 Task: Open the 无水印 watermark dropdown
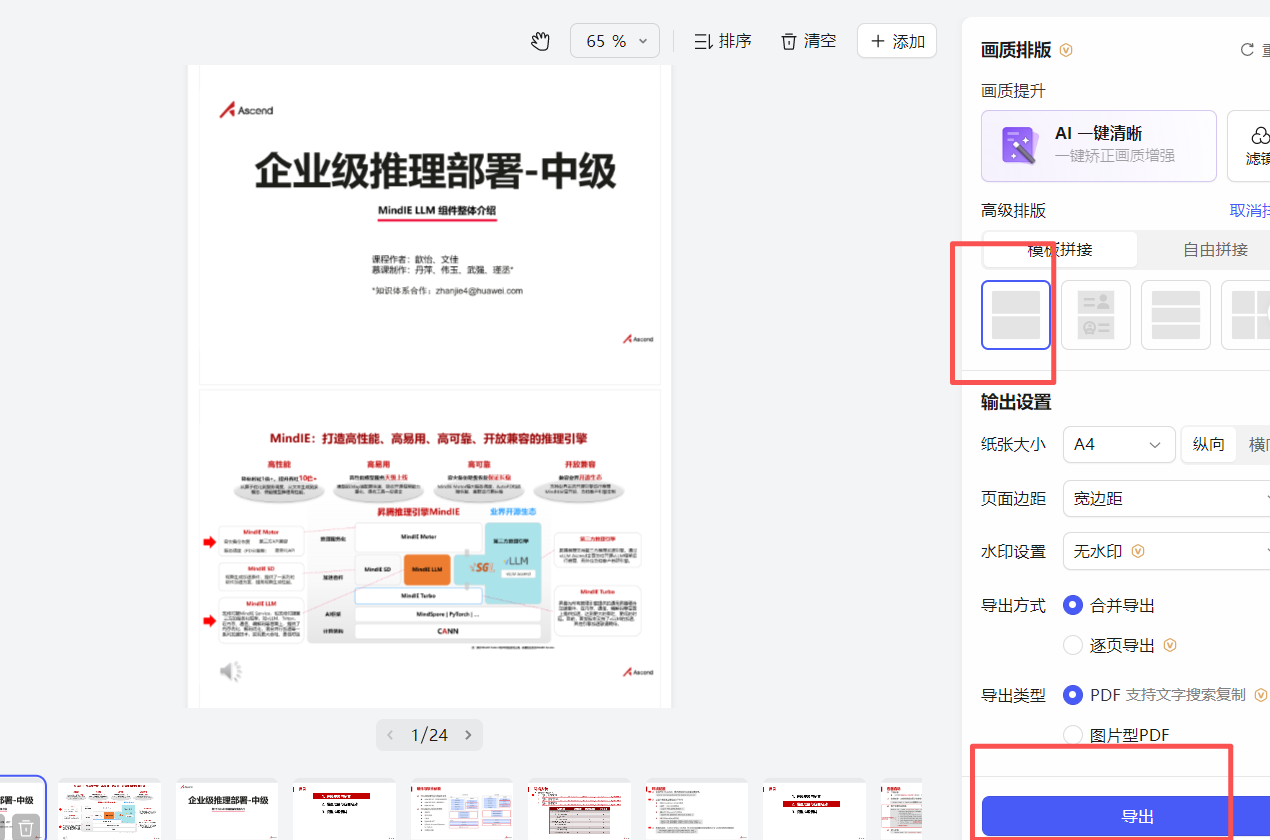[x=1166, y=551]
